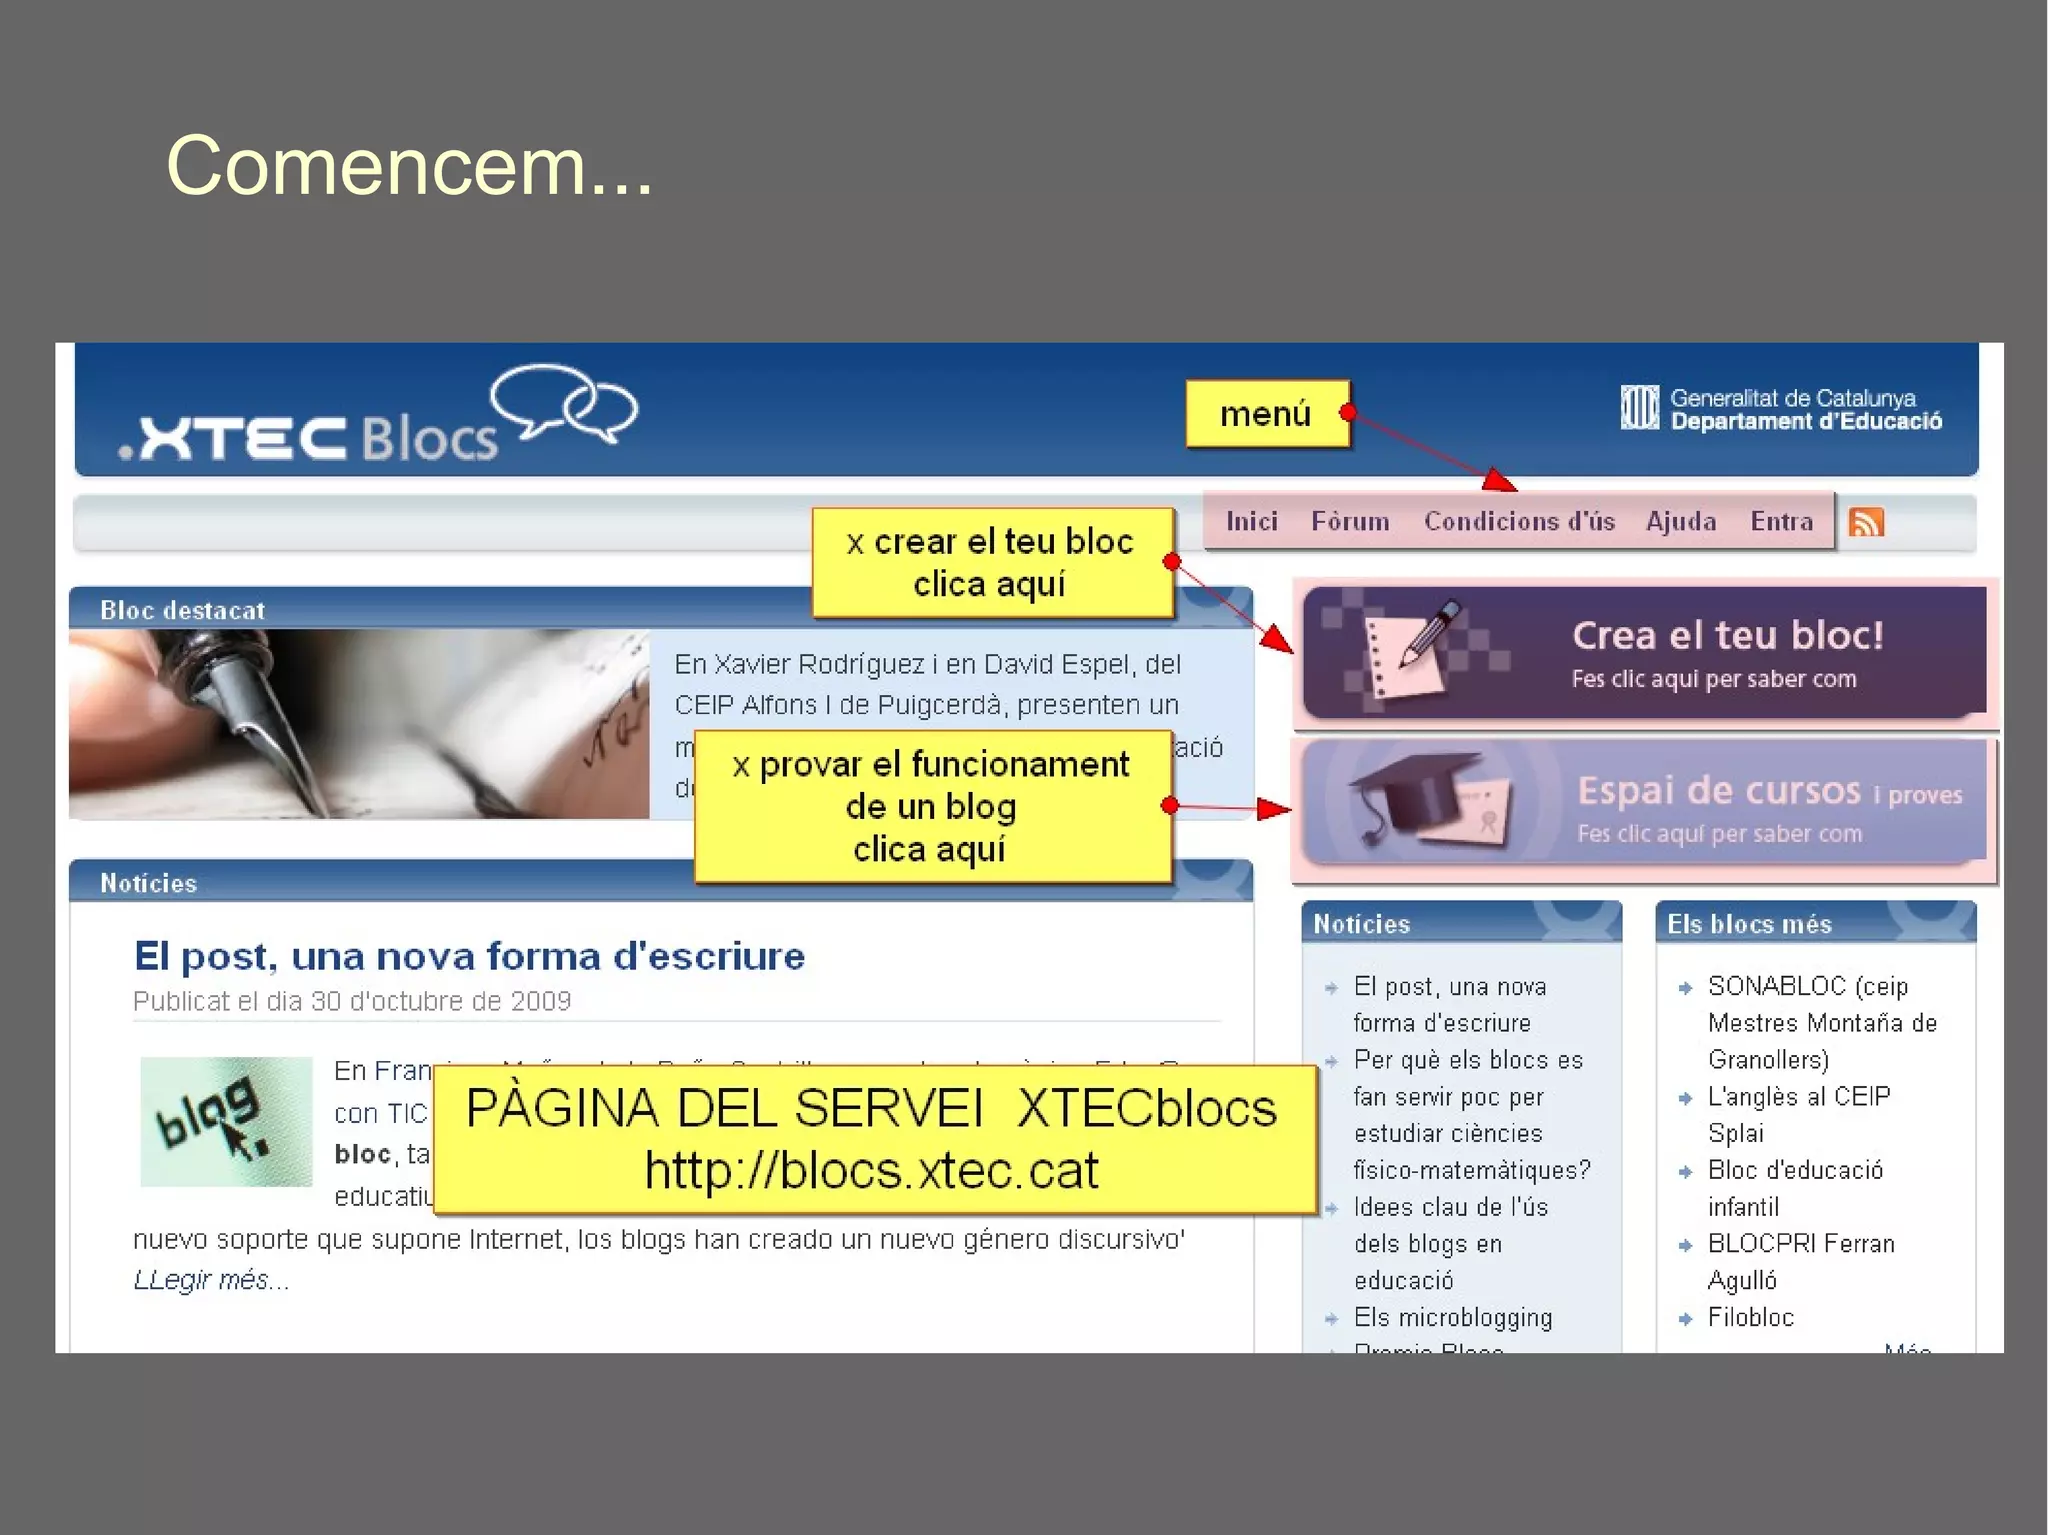
Task: Click the LLegir més link
Action: (x=211, y=1280)
